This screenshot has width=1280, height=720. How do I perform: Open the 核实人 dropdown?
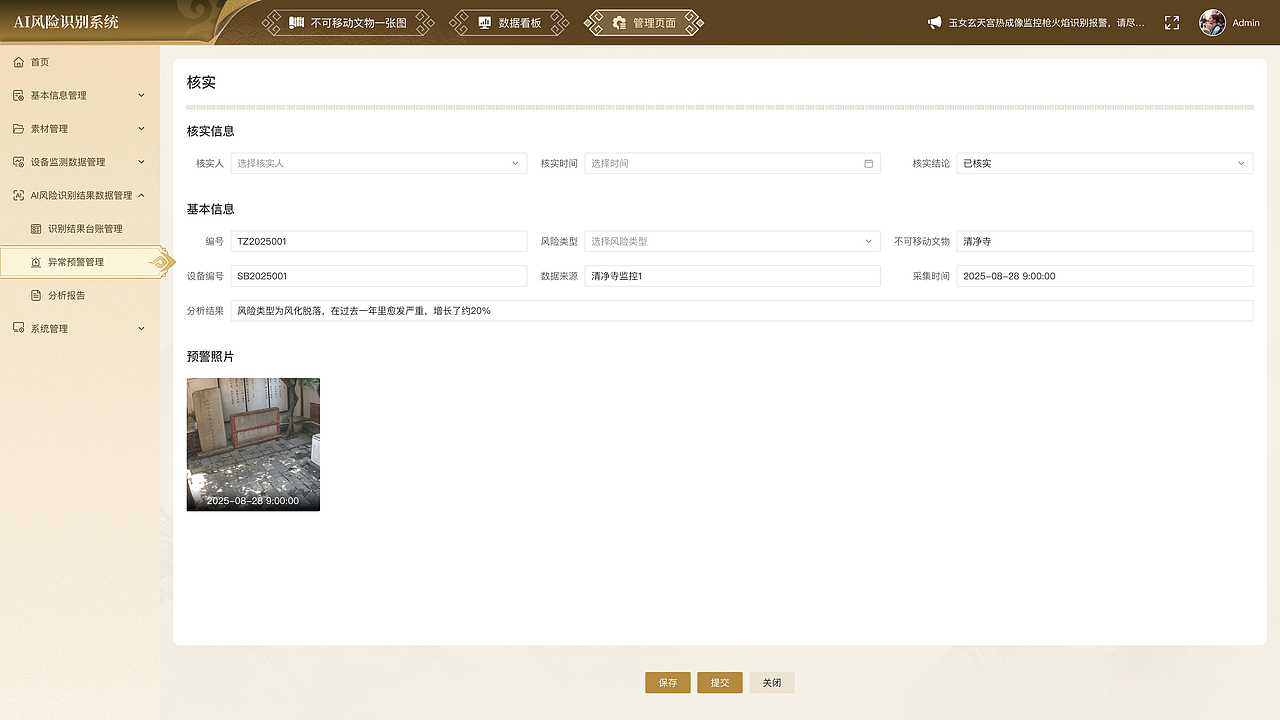tap(379, 163)
